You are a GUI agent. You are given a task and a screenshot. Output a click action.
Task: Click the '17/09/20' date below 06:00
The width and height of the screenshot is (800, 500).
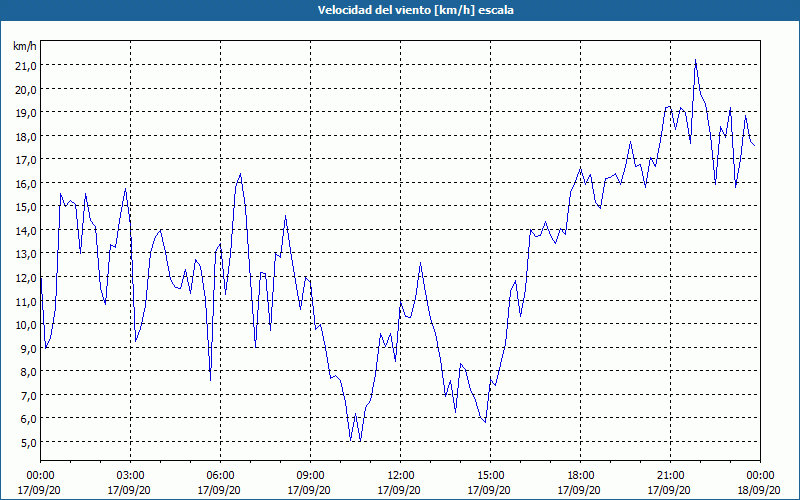220,490
